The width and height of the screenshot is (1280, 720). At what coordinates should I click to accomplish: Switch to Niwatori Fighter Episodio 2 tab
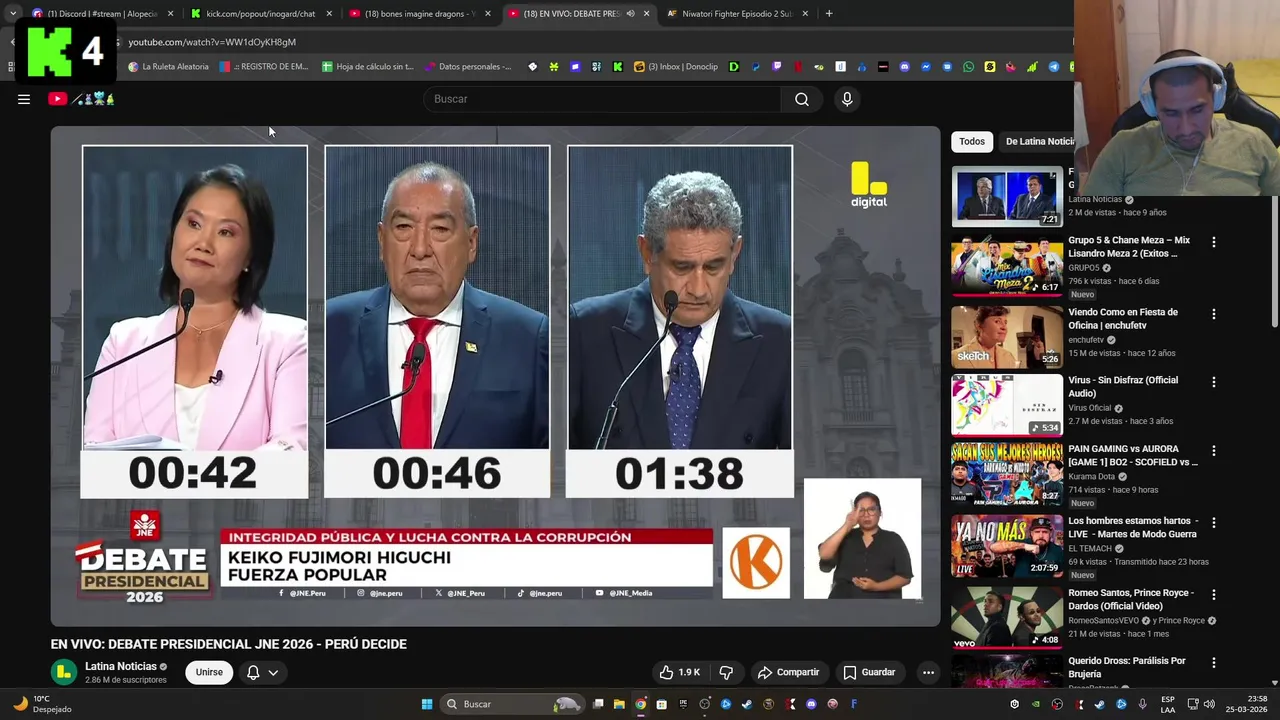[737, 14]
